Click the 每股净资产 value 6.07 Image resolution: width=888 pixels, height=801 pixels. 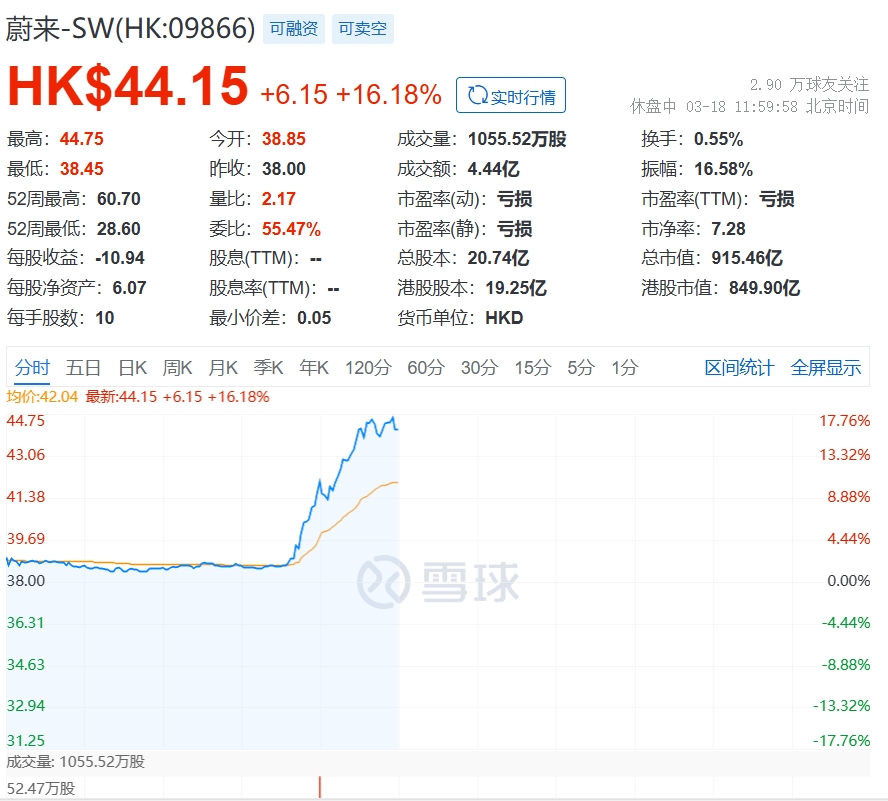129,288
